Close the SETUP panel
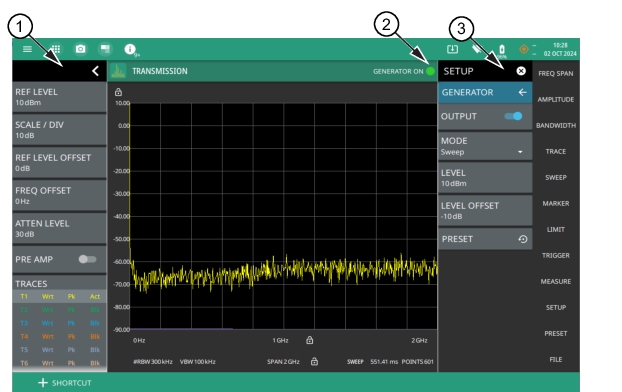The image size is (622, 392). tap(521, 71)
